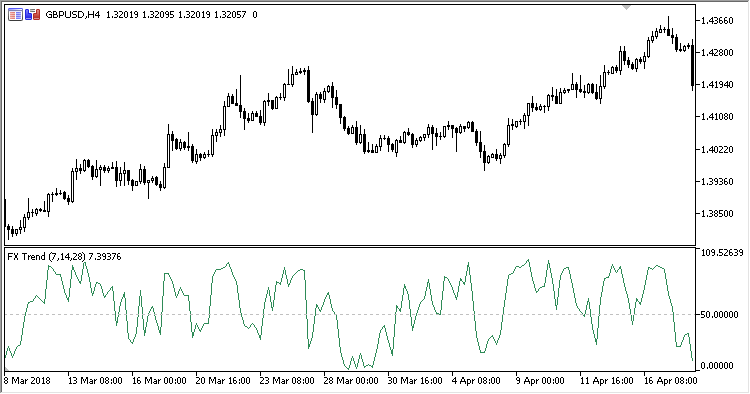Click the GBPUSD,H4 symbol title
750x394 pixels.
73,15
